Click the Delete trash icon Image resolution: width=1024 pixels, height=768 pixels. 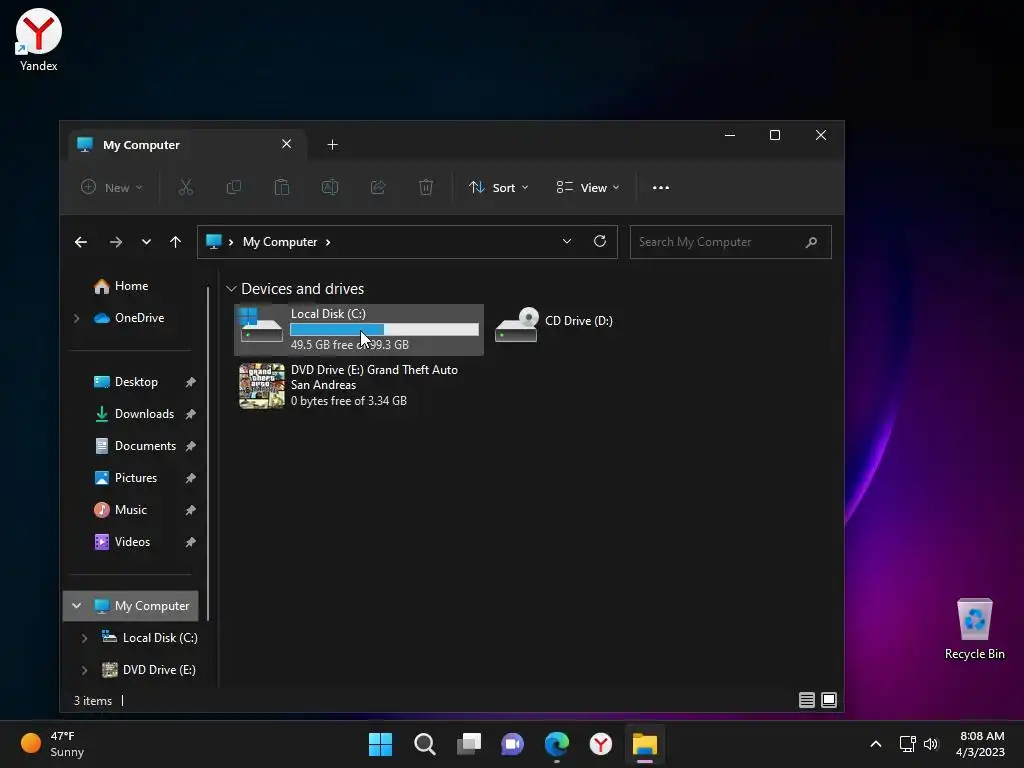click(x=426, y=187)
